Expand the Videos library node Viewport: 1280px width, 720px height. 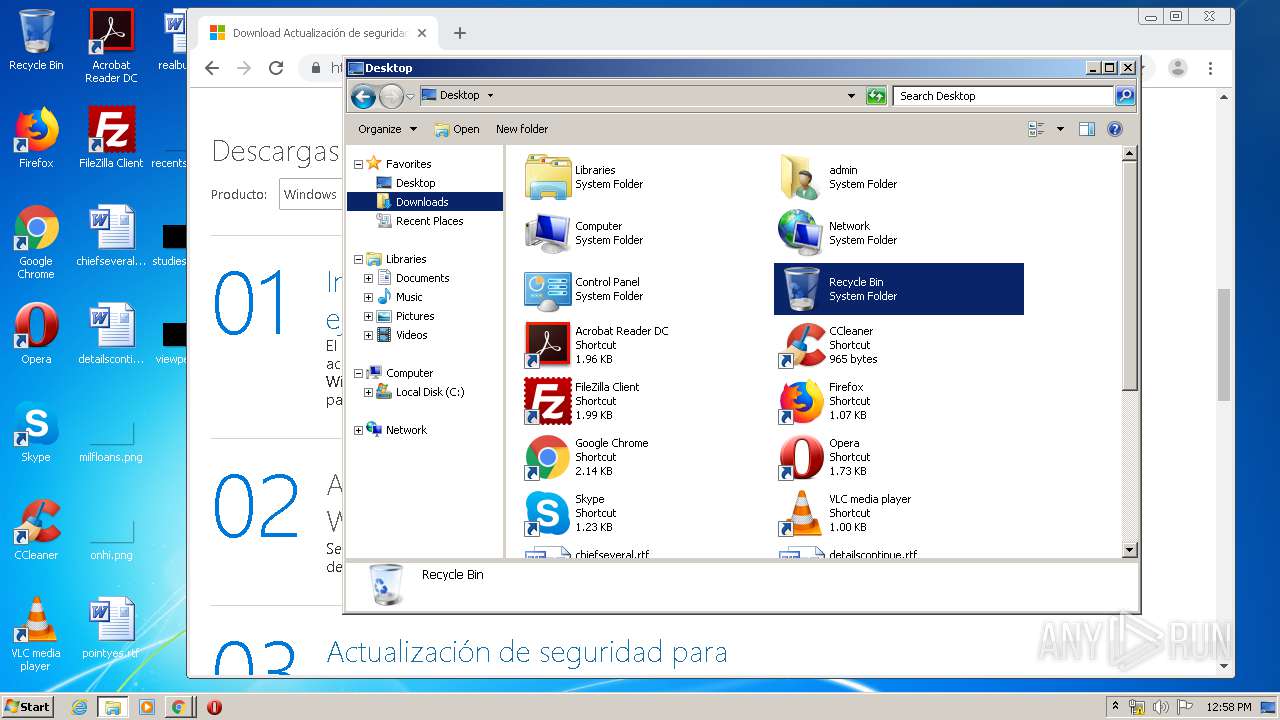pos(368,335)
